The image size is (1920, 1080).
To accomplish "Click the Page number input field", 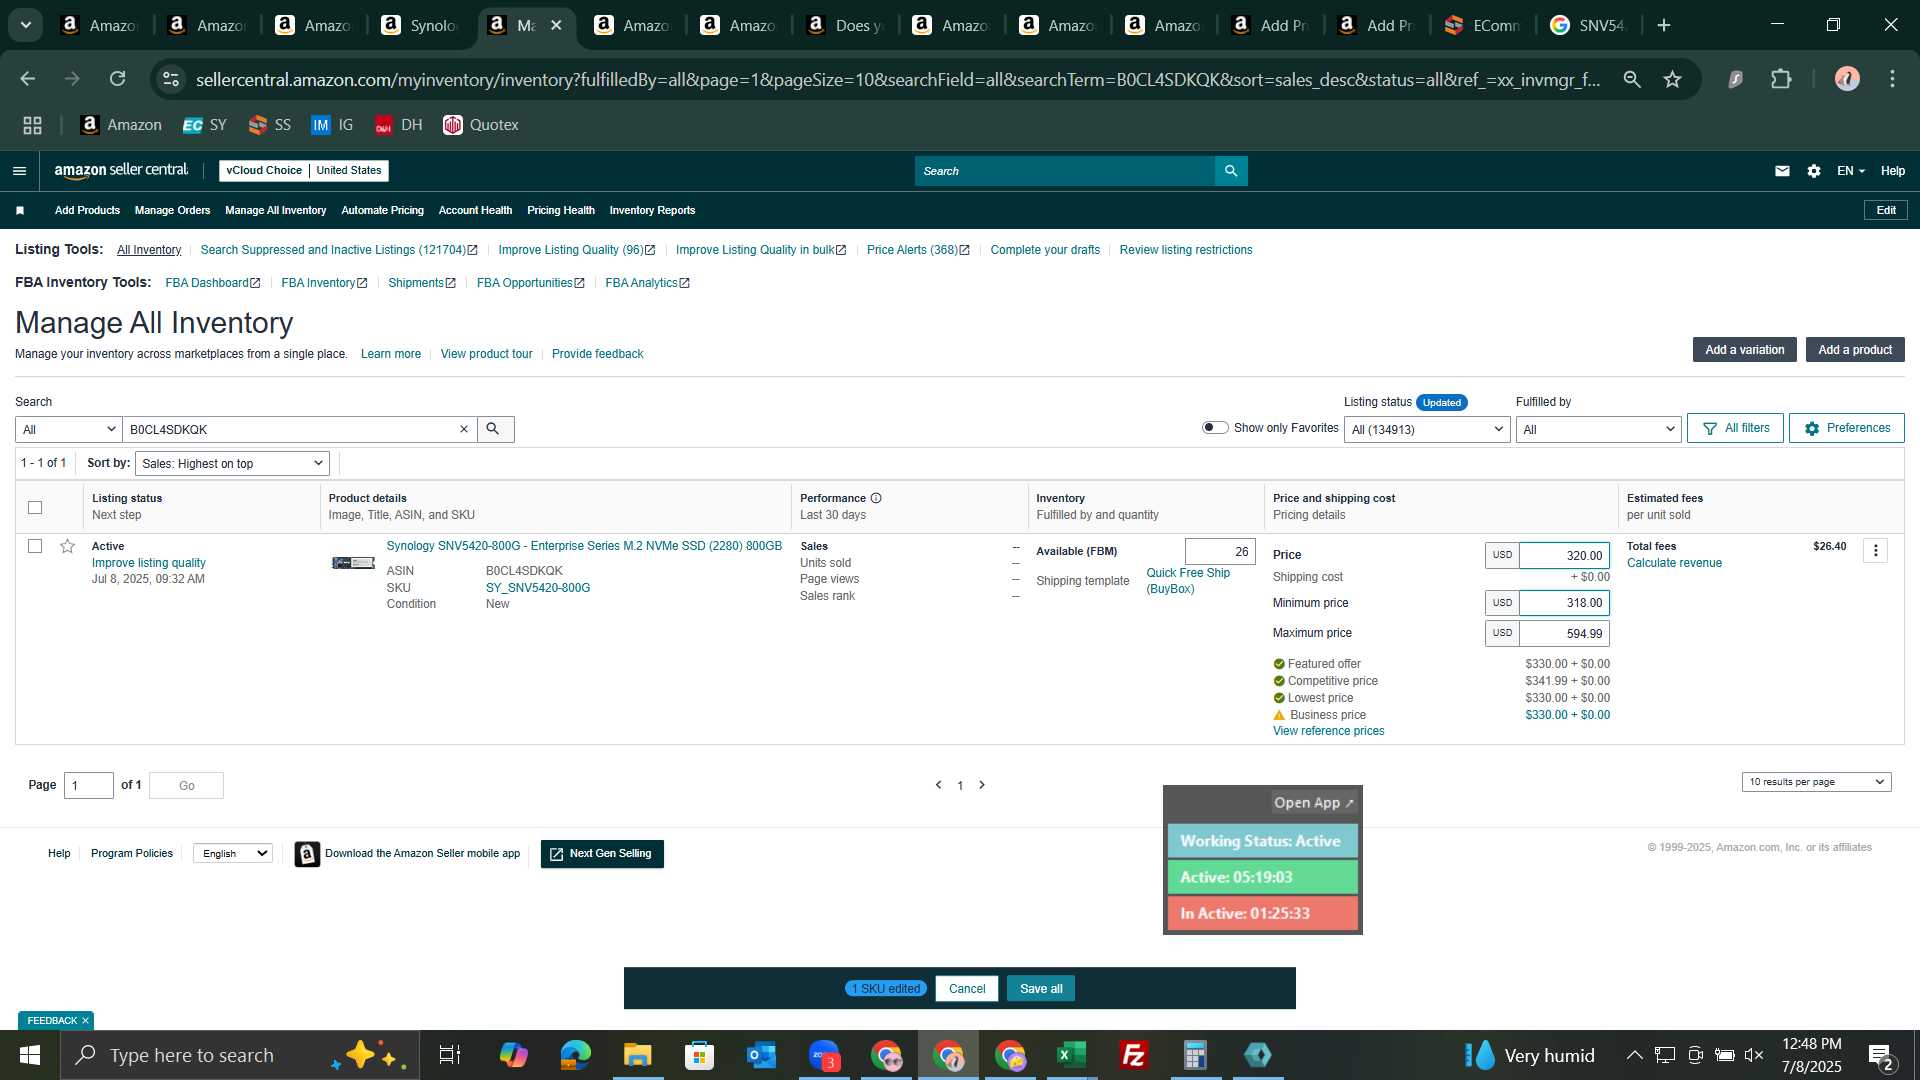I will (x=89, y=786).
